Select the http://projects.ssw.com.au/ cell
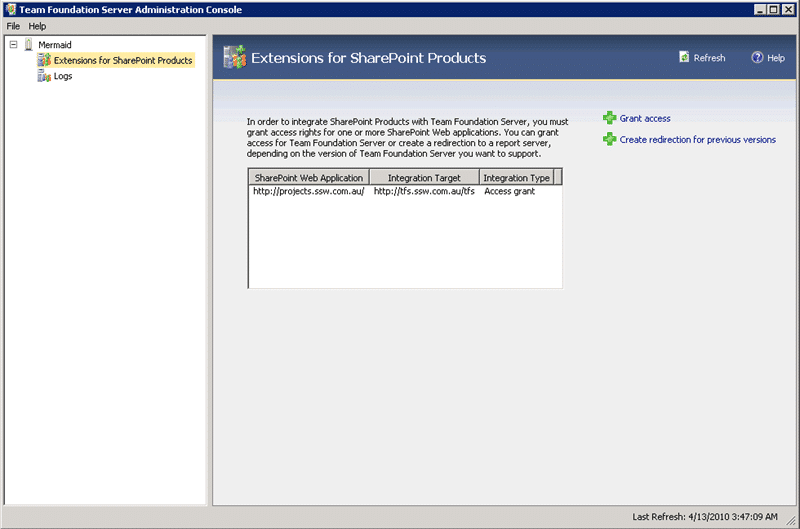The image size is (800, 529). [x=309, y=191]
